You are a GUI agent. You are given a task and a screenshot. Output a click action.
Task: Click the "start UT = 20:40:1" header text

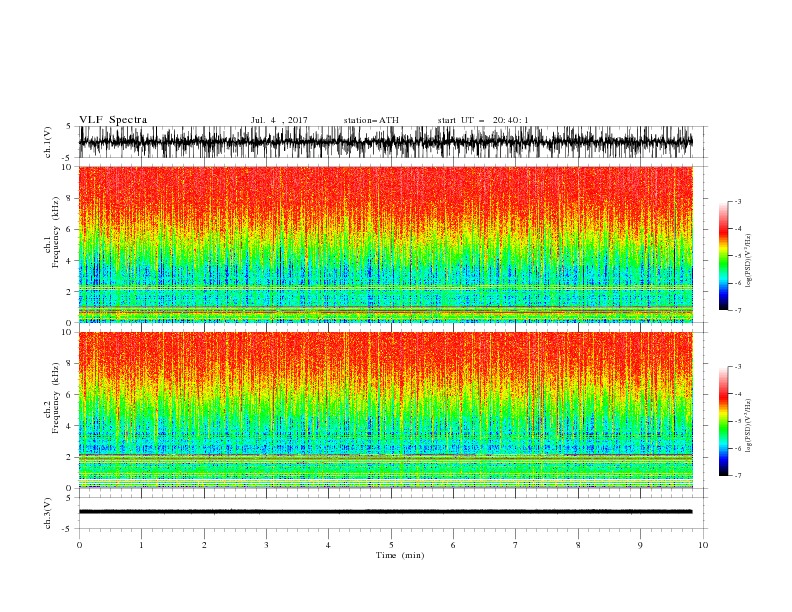point(483,120)
